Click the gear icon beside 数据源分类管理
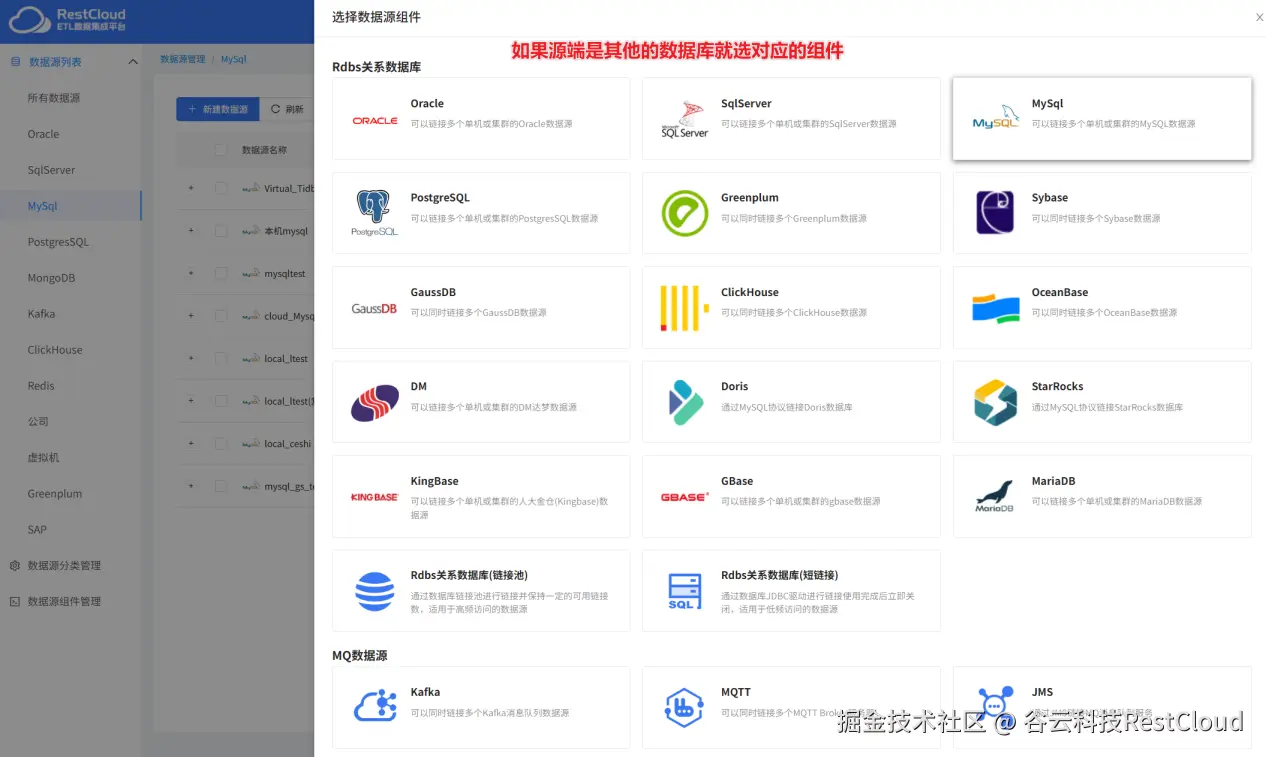Image resolution: width=1266 pixels, height=757 pixels. 15,566
